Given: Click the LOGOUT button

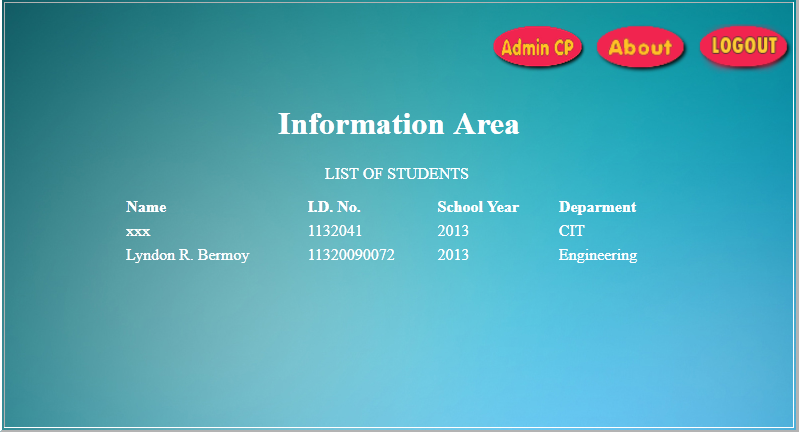Looking at the screenshot, I should coord(743,46).
